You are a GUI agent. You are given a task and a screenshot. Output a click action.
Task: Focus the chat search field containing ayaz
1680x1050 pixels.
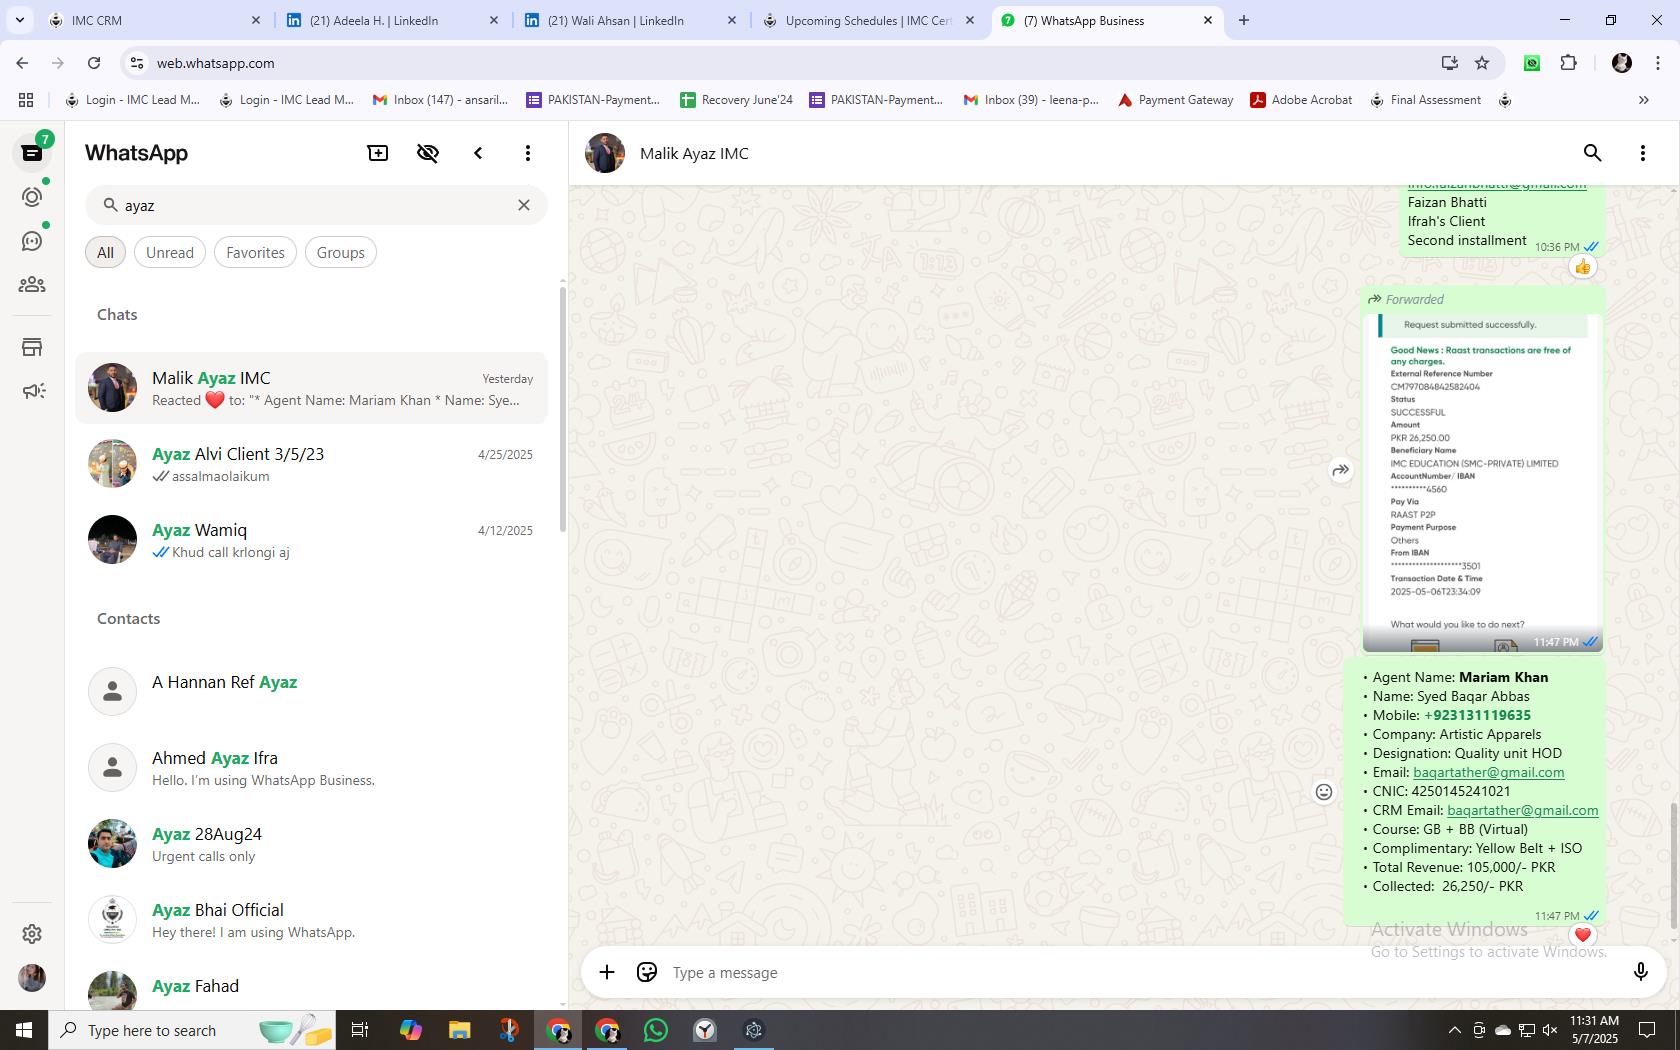coord(316,205)
